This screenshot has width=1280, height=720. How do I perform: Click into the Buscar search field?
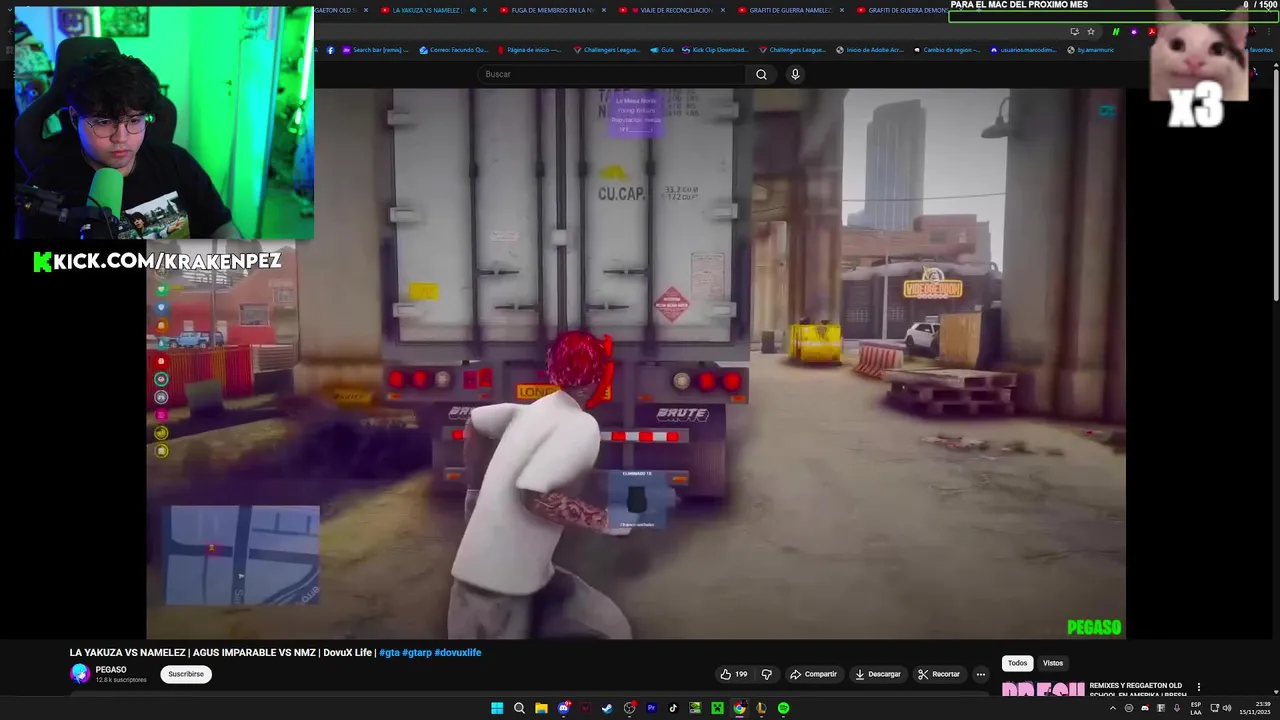611,74
